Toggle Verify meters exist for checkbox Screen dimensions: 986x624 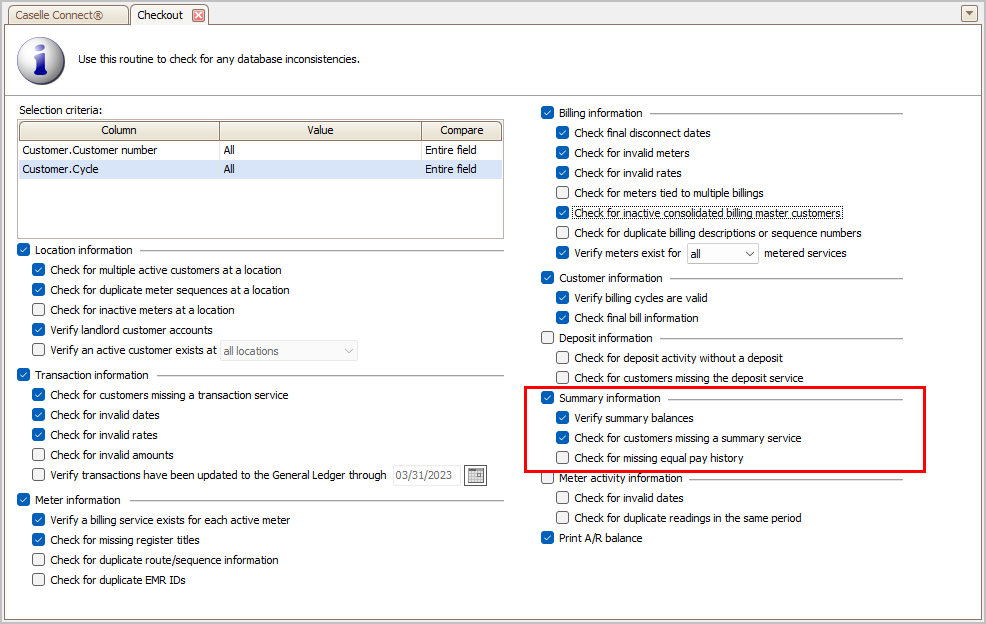(563, 253)
